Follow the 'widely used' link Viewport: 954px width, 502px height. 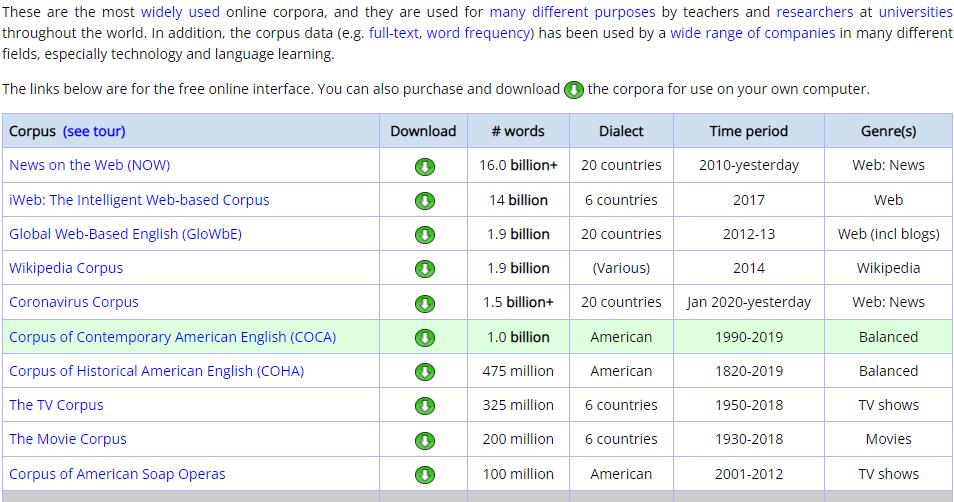tap(180, 12)
